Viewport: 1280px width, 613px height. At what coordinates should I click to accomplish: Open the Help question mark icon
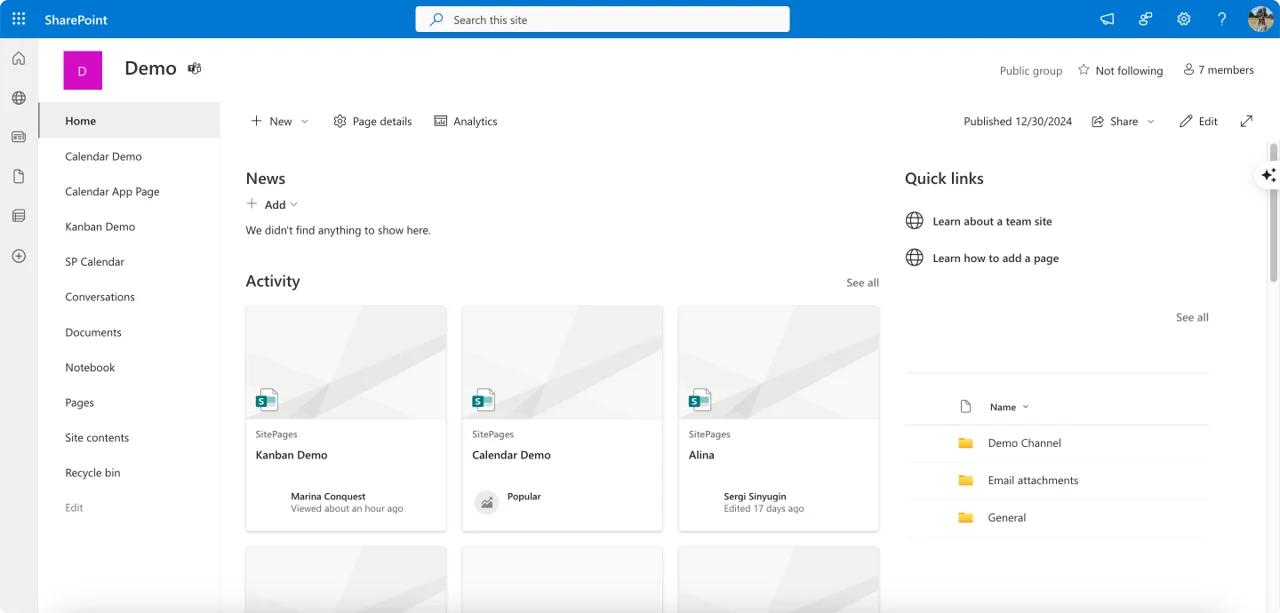(1222, 19)
